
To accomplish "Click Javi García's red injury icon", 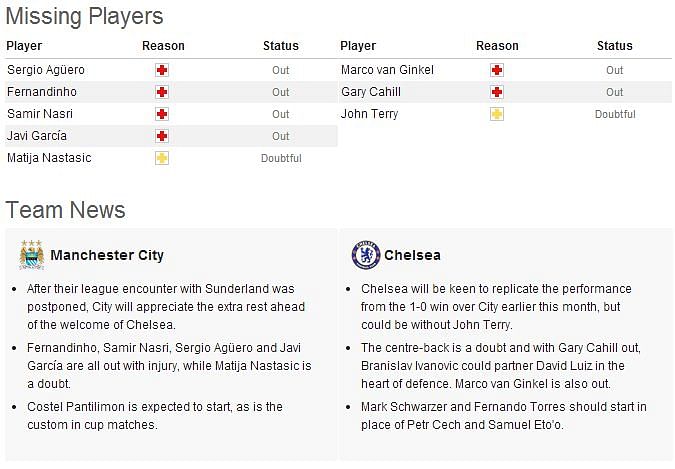I will (162, 136).
